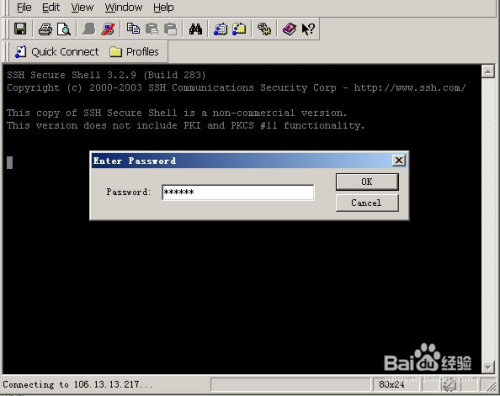Click the terminal scrollbar down arrow
Viewport: 500px width, 396px height.
click(488, 367)
